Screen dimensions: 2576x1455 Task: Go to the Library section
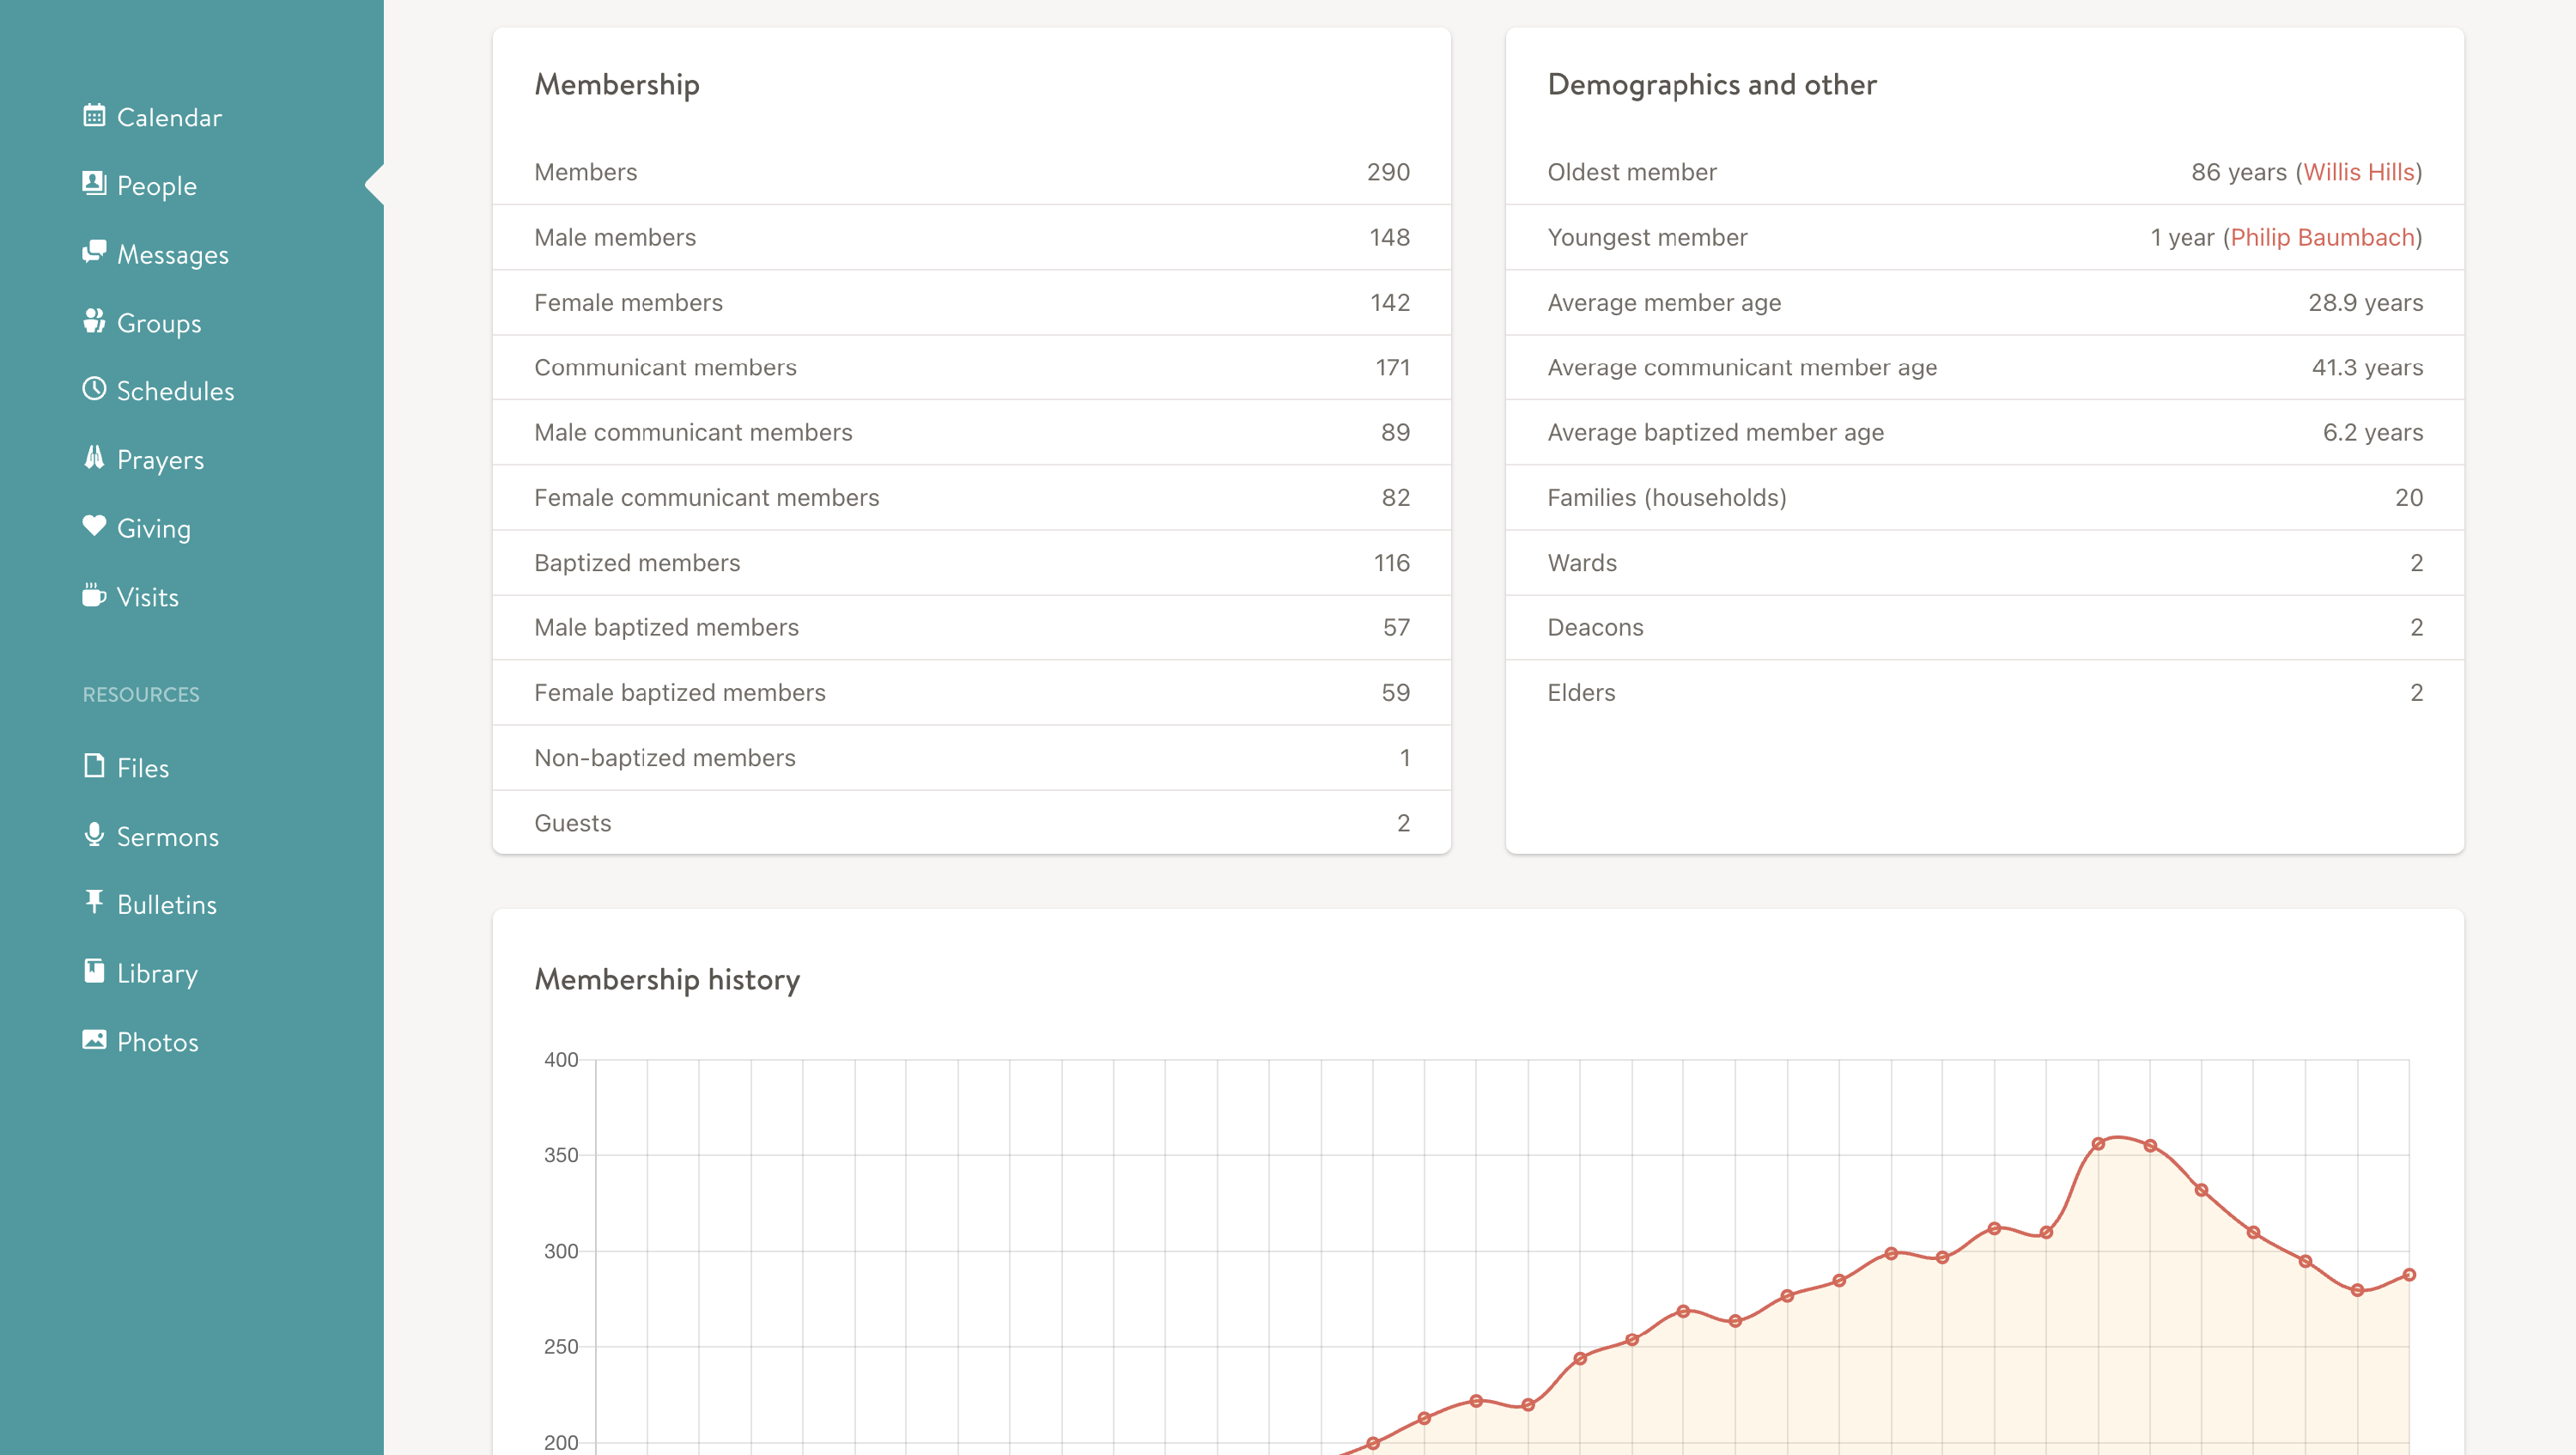(156, 973)
